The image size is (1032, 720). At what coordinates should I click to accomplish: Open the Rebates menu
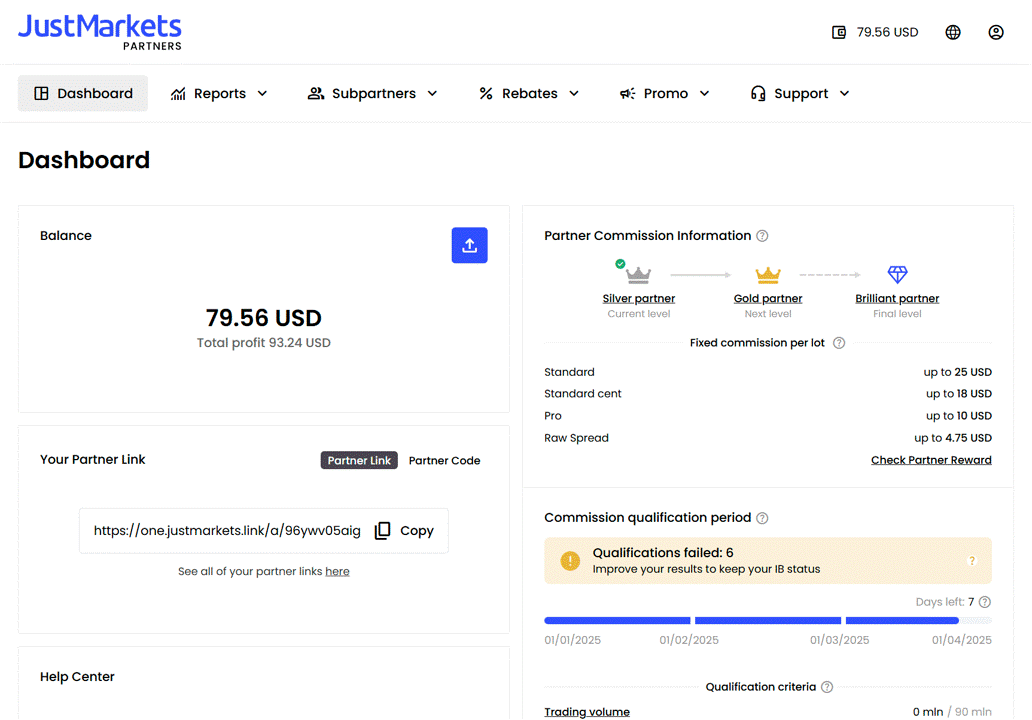529,93
